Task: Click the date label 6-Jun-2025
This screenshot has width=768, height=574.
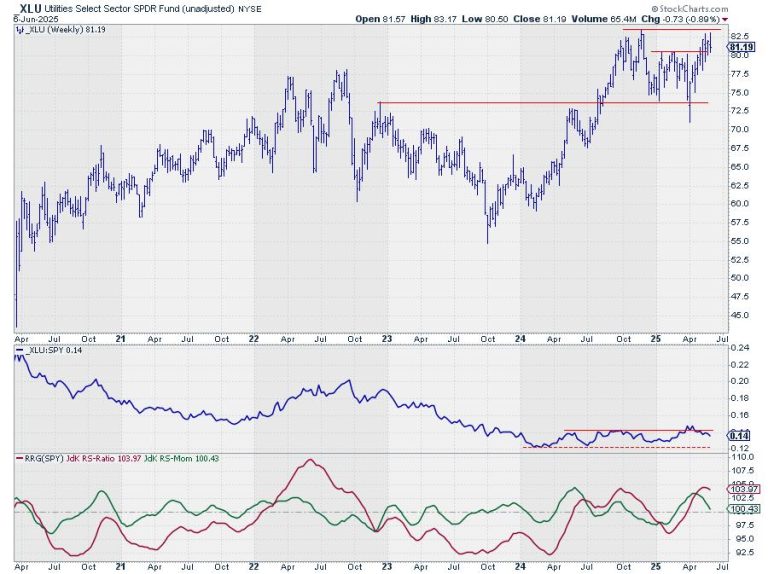Action: point(36,19)
